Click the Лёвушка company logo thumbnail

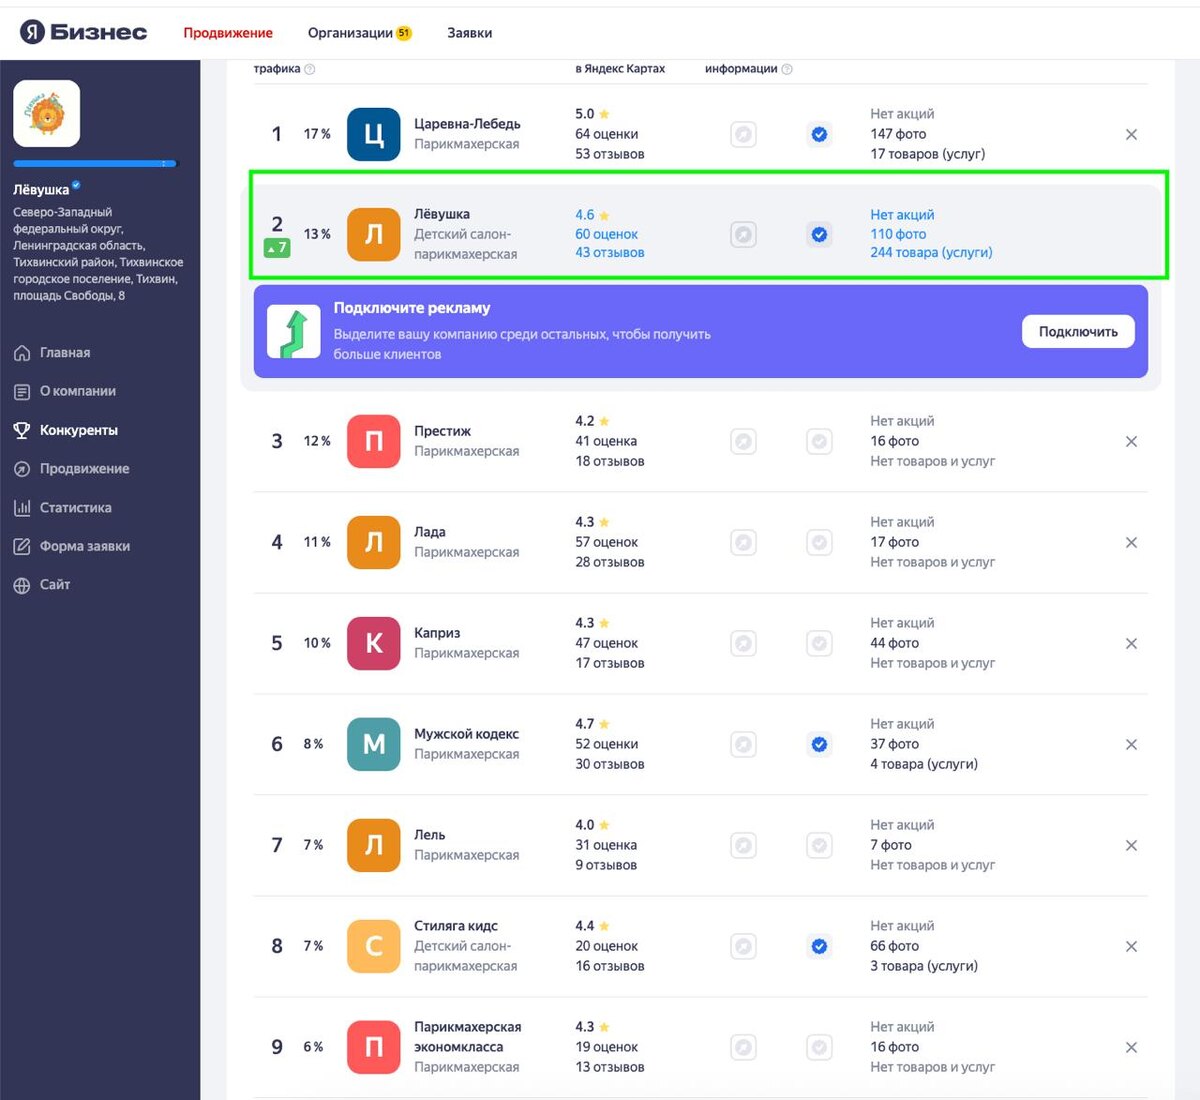click(x=46, y=114)
